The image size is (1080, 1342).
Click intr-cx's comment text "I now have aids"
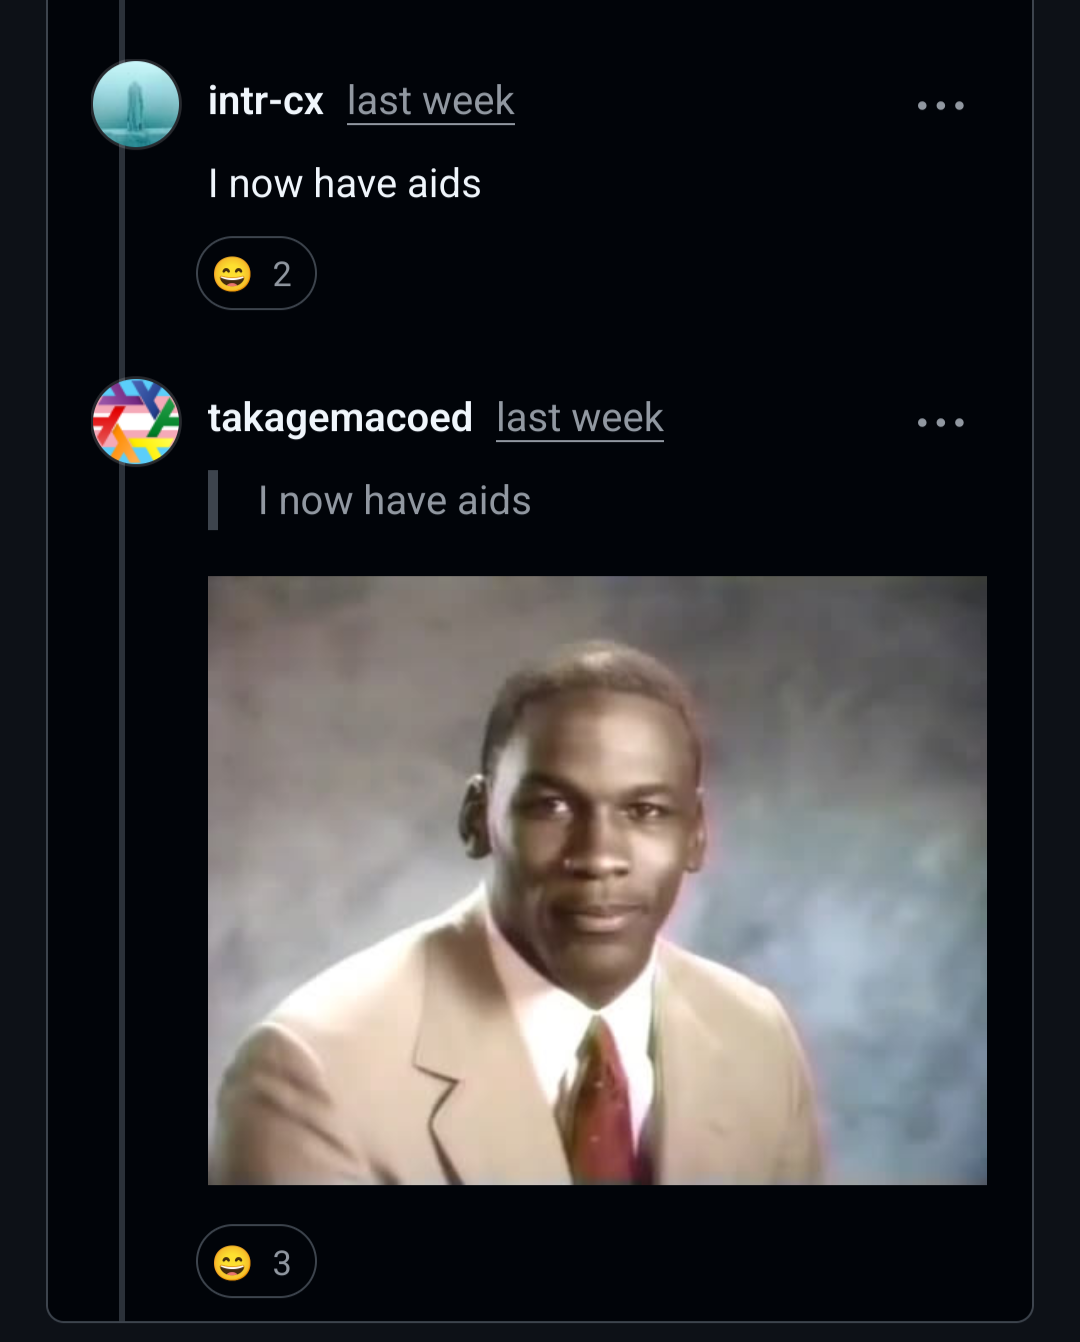point(344,184)
